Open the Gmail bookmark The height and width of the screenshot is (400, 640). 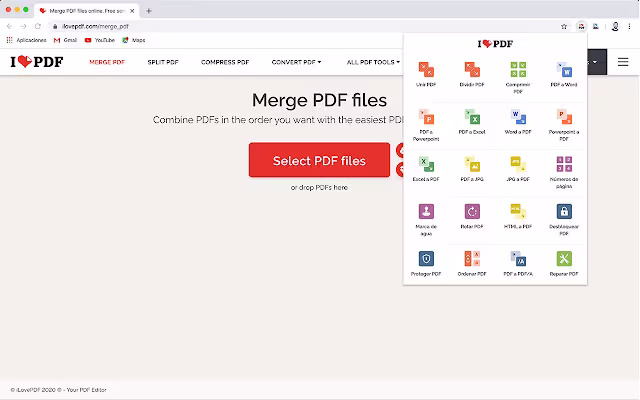tap(65, 40)
